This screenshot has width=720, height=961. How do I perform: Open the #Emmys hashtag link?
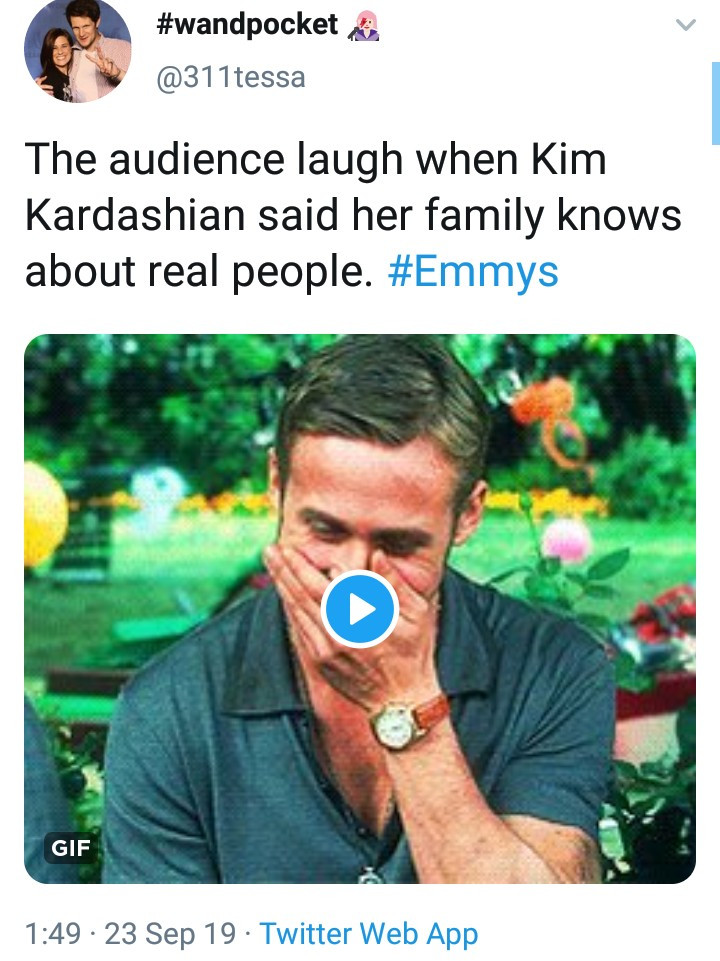click(x=472, y=270)
